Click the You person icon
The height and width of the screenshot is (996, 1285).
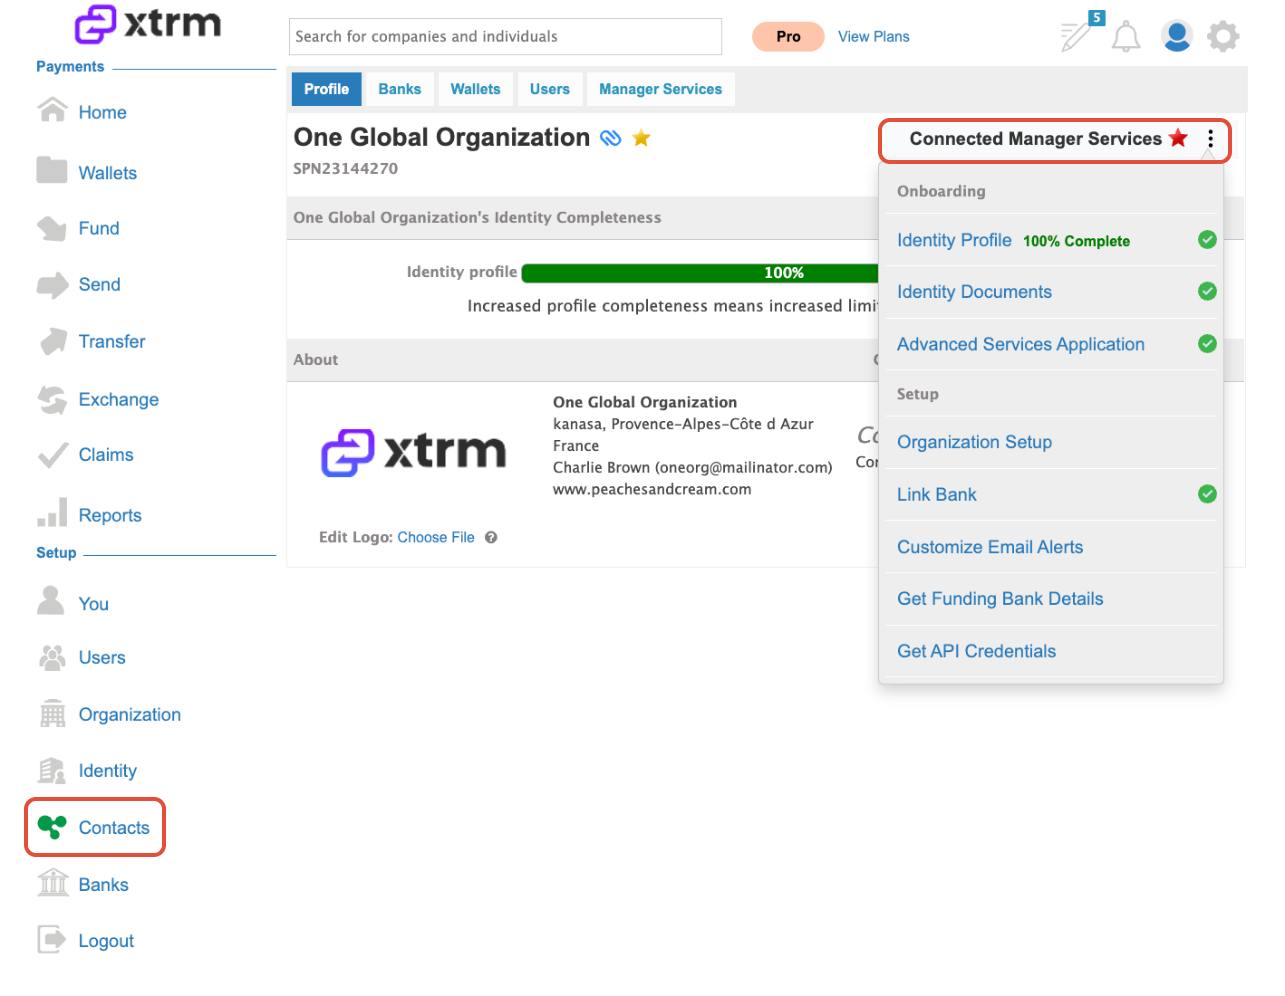point(50,601)
